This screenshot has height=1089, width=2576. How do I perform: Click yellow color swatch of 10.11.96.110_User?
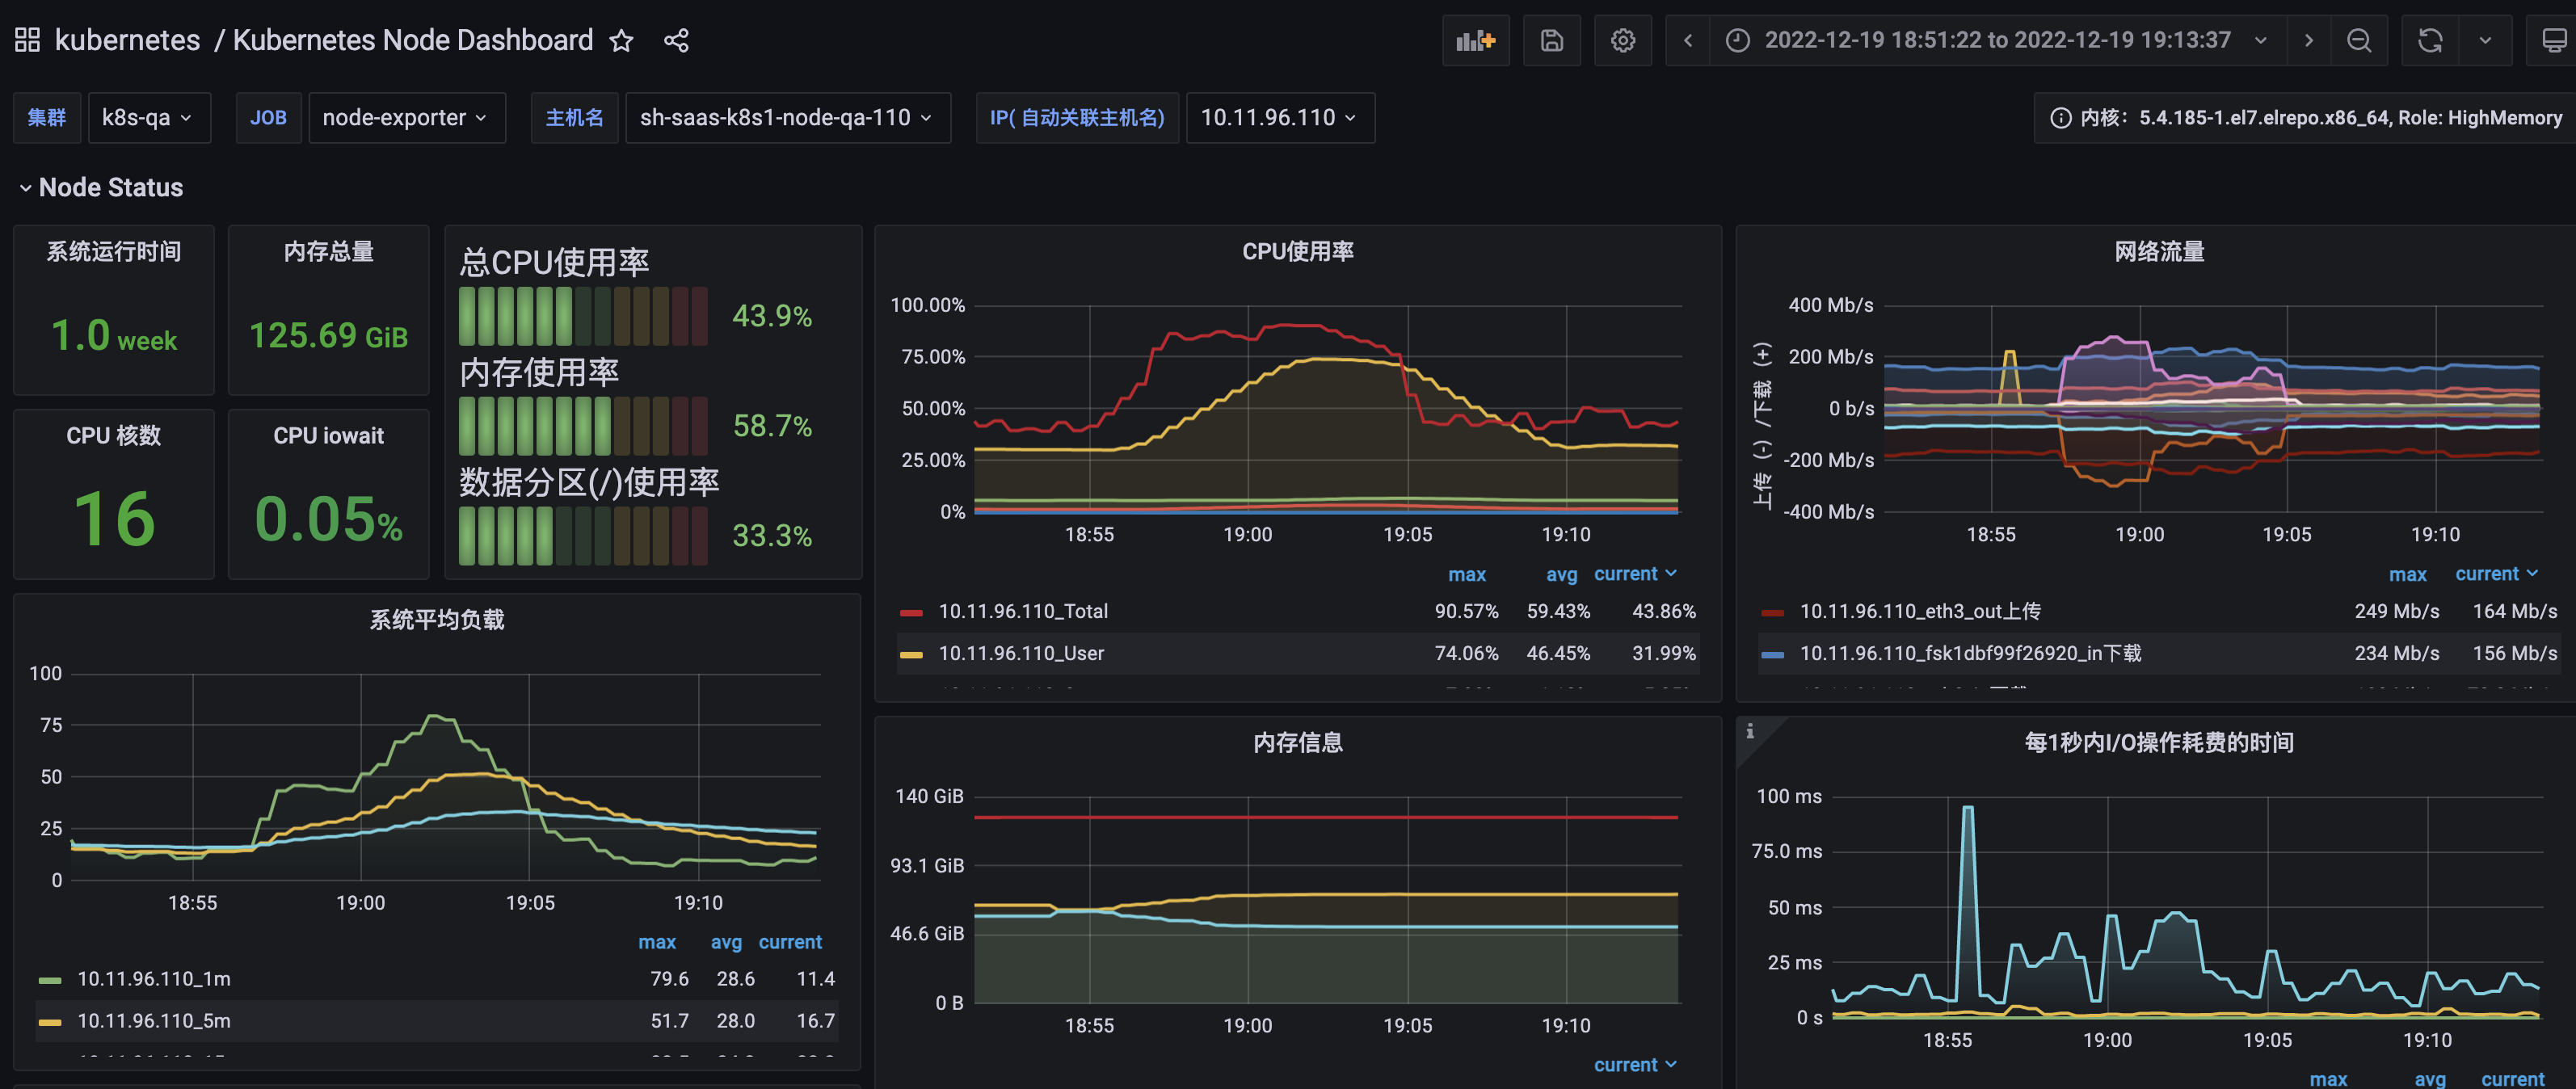tap(910, 654)
